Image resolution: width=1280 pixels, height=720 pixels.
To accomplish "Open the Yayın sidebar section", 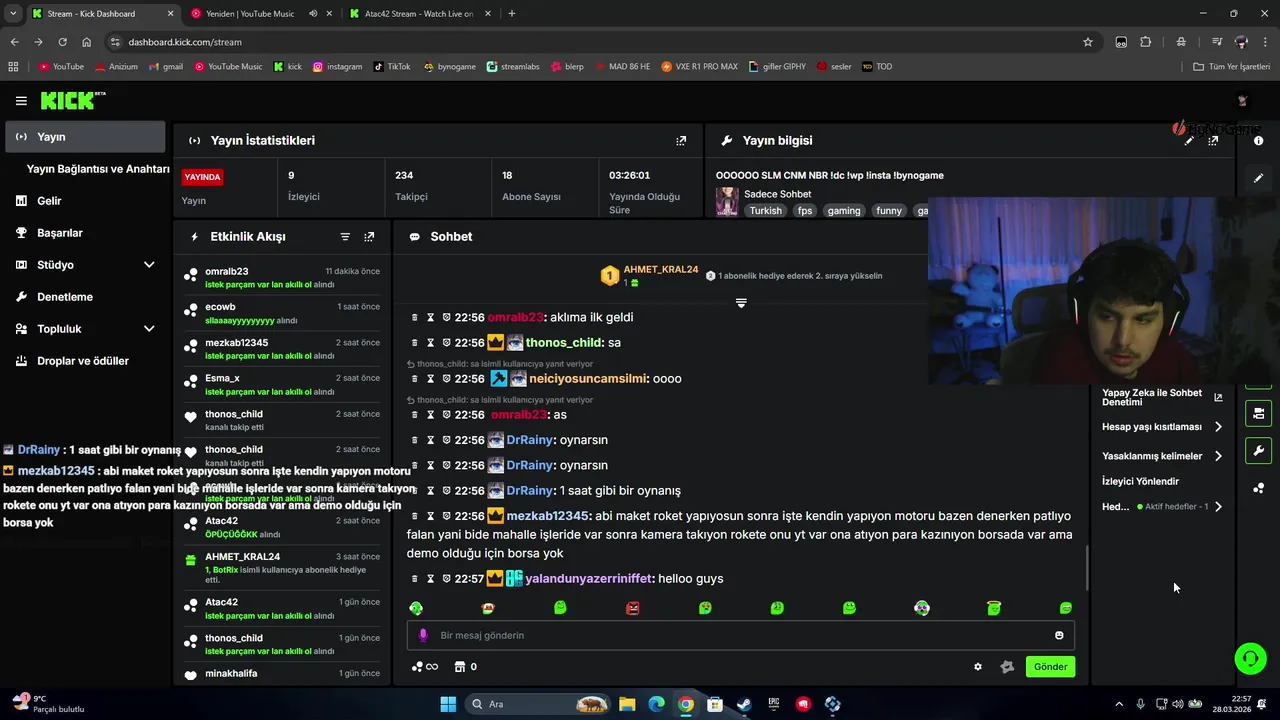I will [x=85, y=137].
